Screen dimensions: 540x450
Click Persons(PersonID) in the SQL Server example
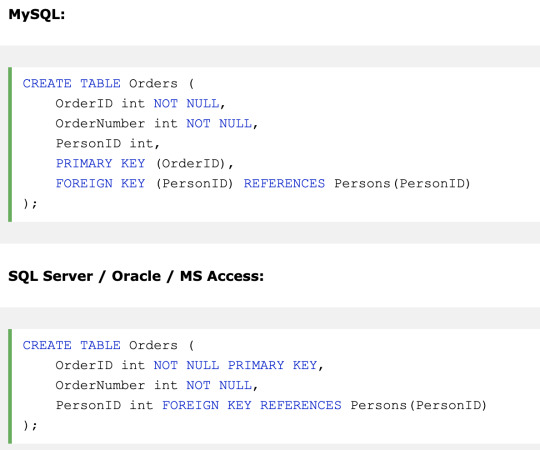(x=418, y=405)
